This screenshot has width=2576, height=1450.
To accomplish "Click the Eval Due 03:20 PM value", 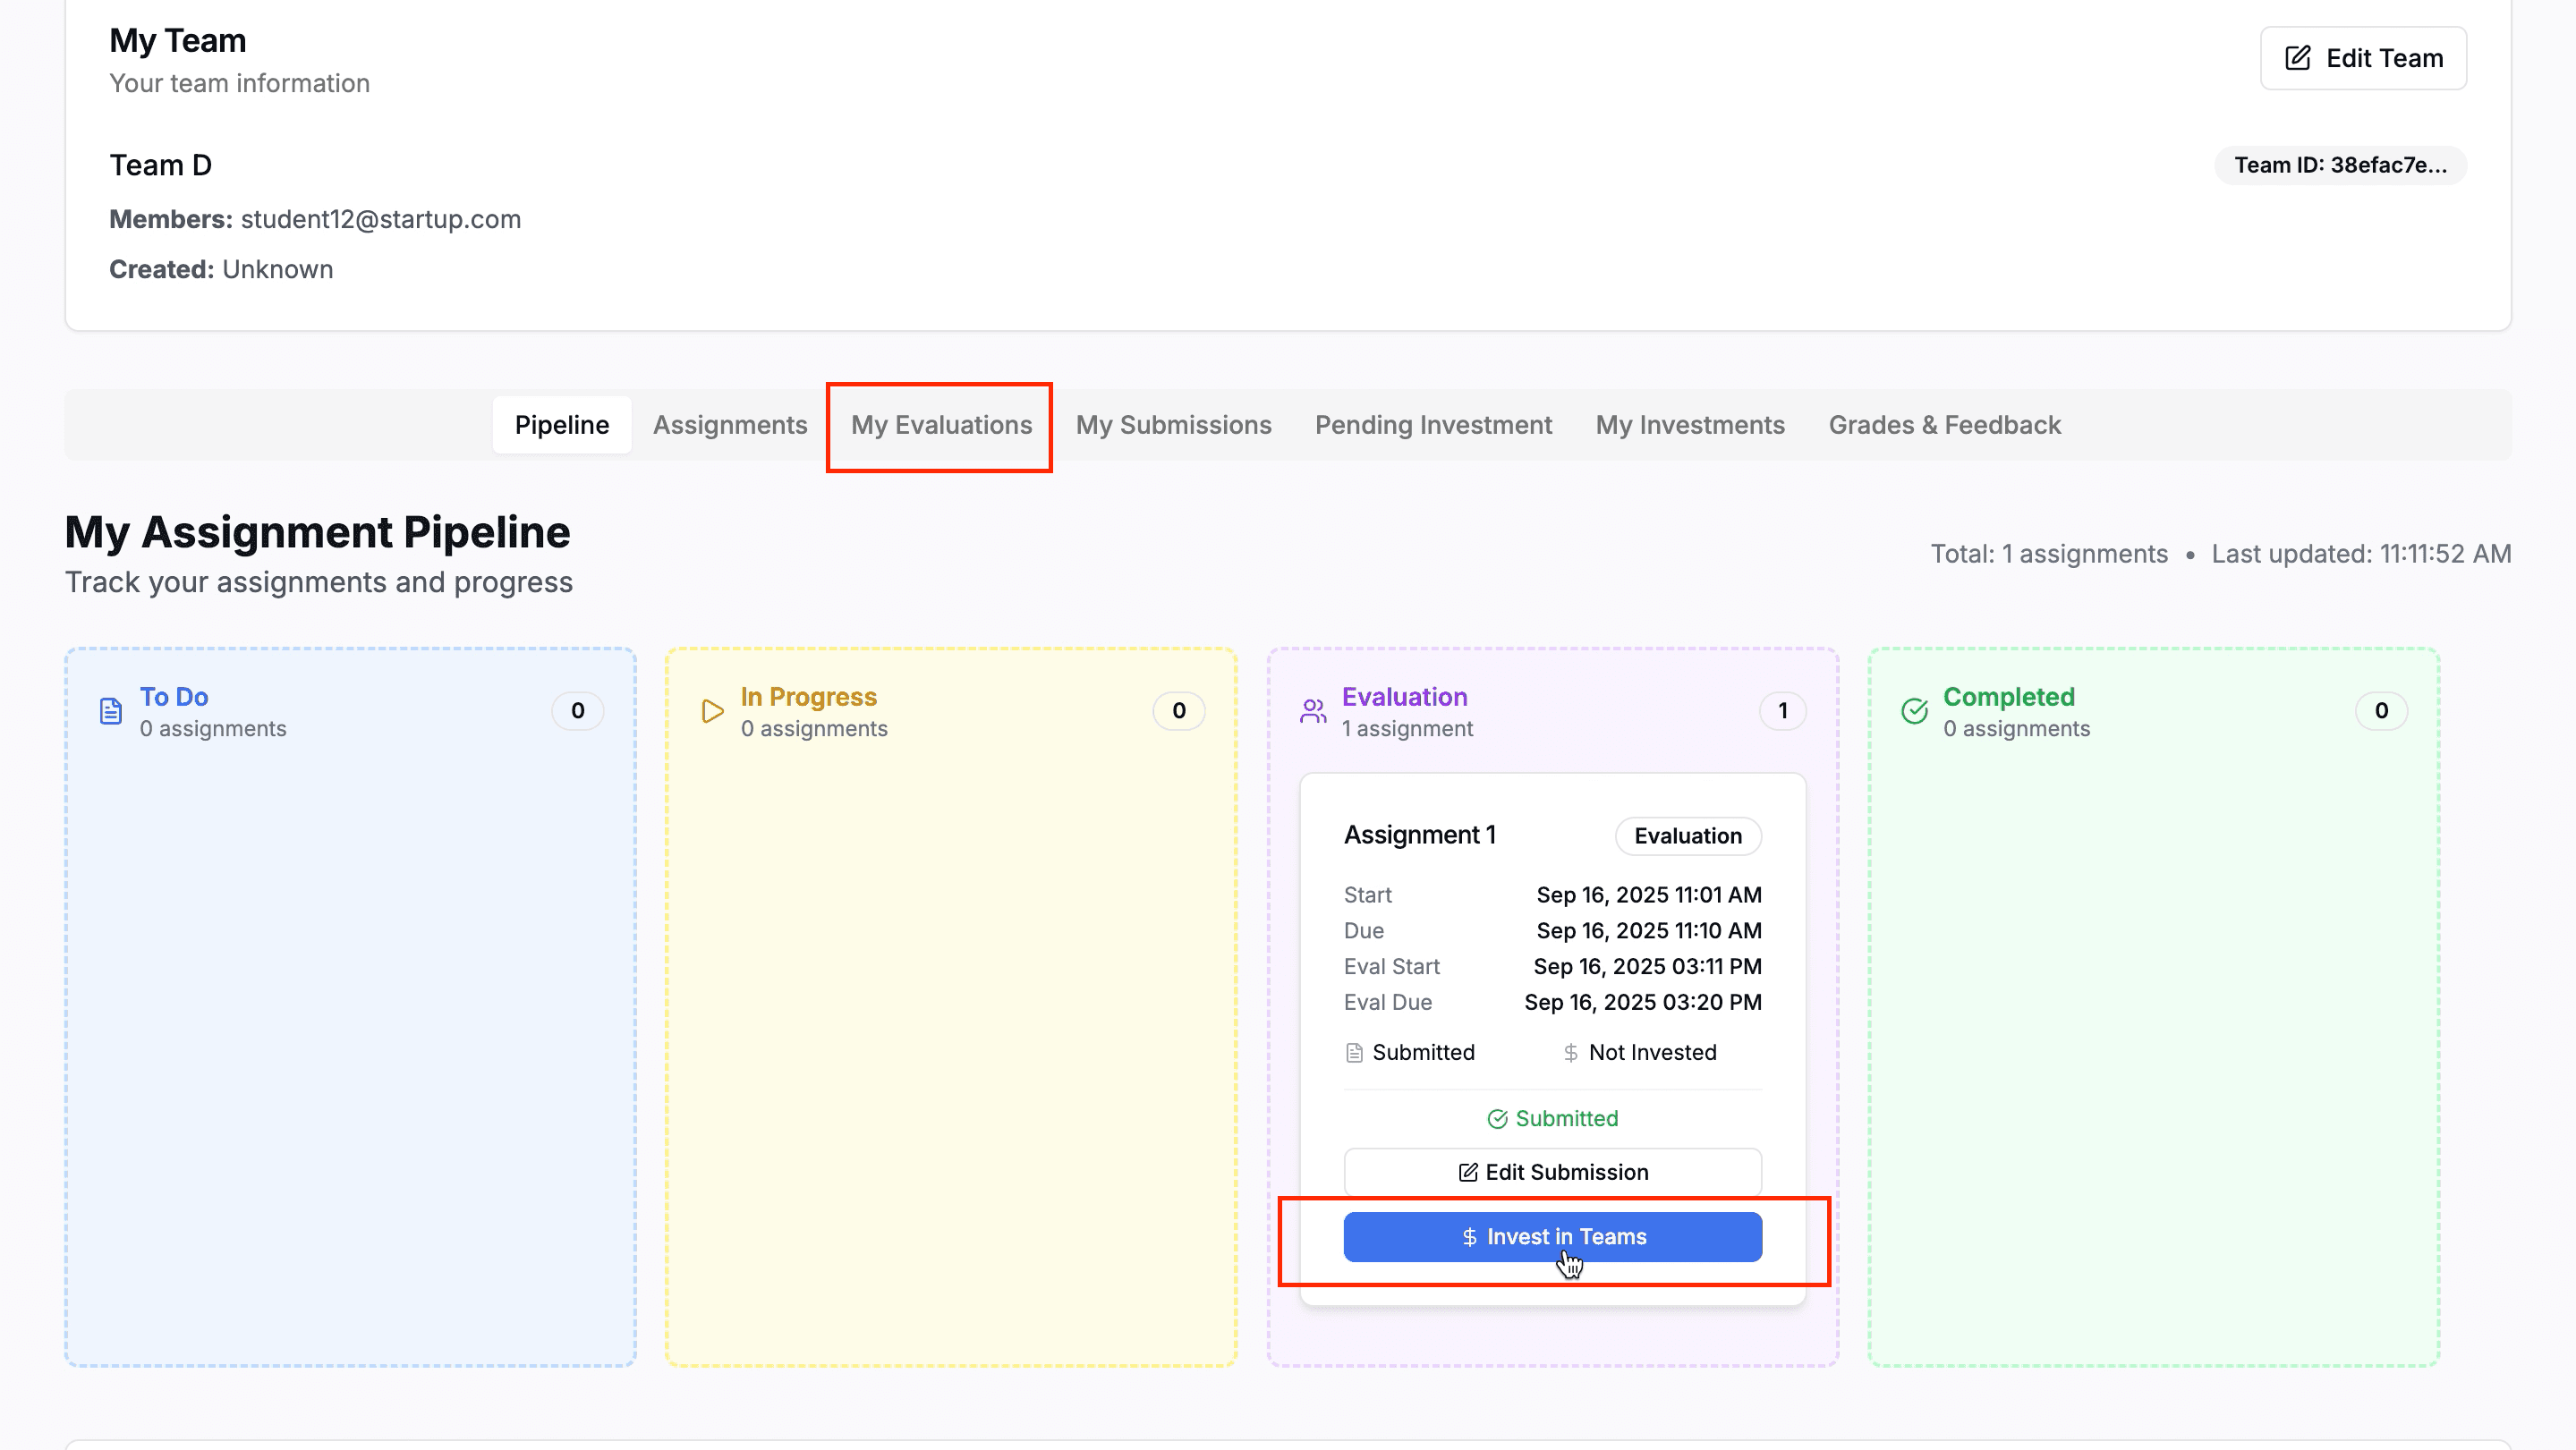I will tap(1643, 1003).
